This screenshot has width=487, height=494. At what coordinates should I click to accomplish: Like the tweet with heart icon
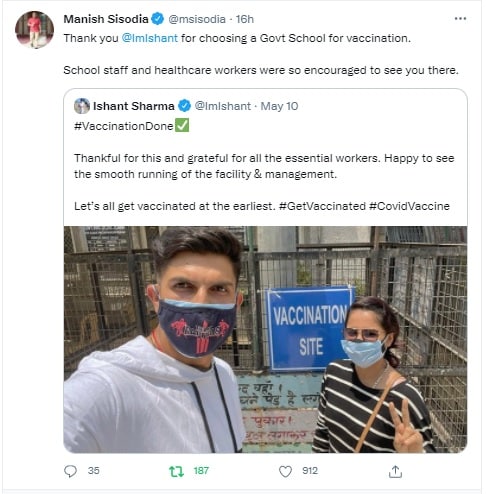tap(285, 471)
